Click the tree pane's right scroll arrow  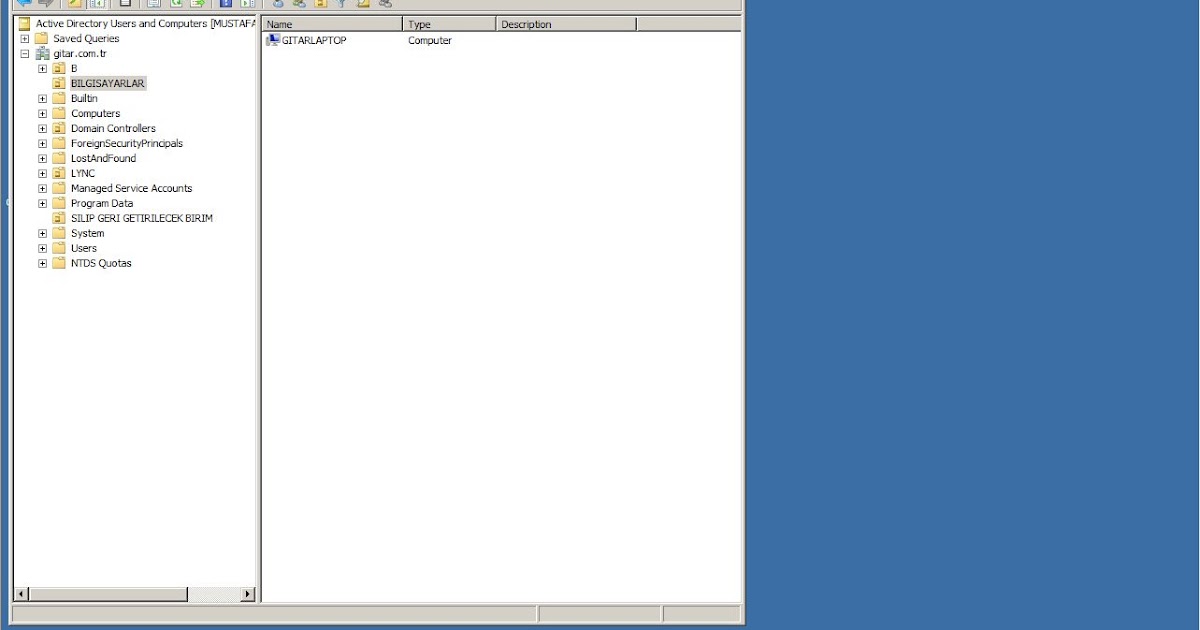pos(249,594)
